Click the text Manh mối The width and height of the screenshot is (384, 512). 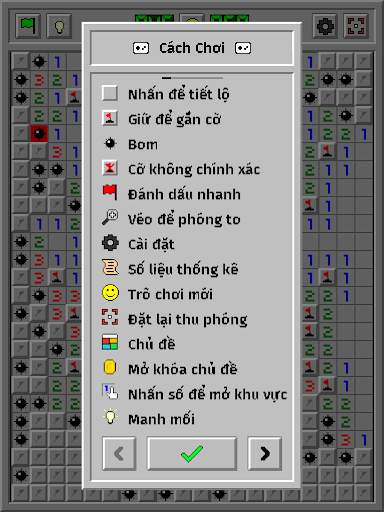click(161, 419)
